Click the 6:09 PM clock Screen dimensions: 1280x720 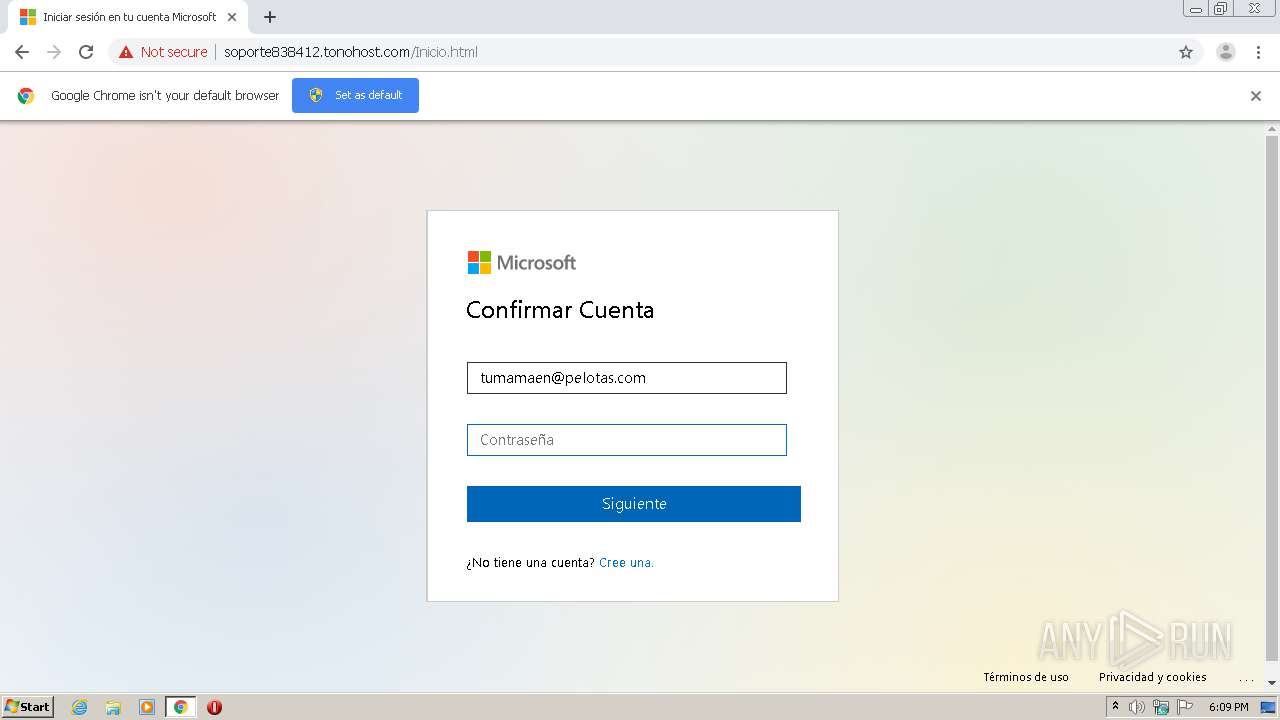(x=1229, y=707)
